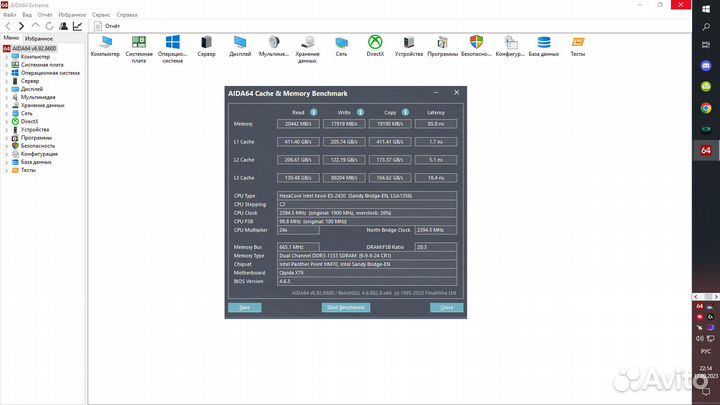
Task: Switch to the Избранное sidebar tab
Action: click(39, 39)
